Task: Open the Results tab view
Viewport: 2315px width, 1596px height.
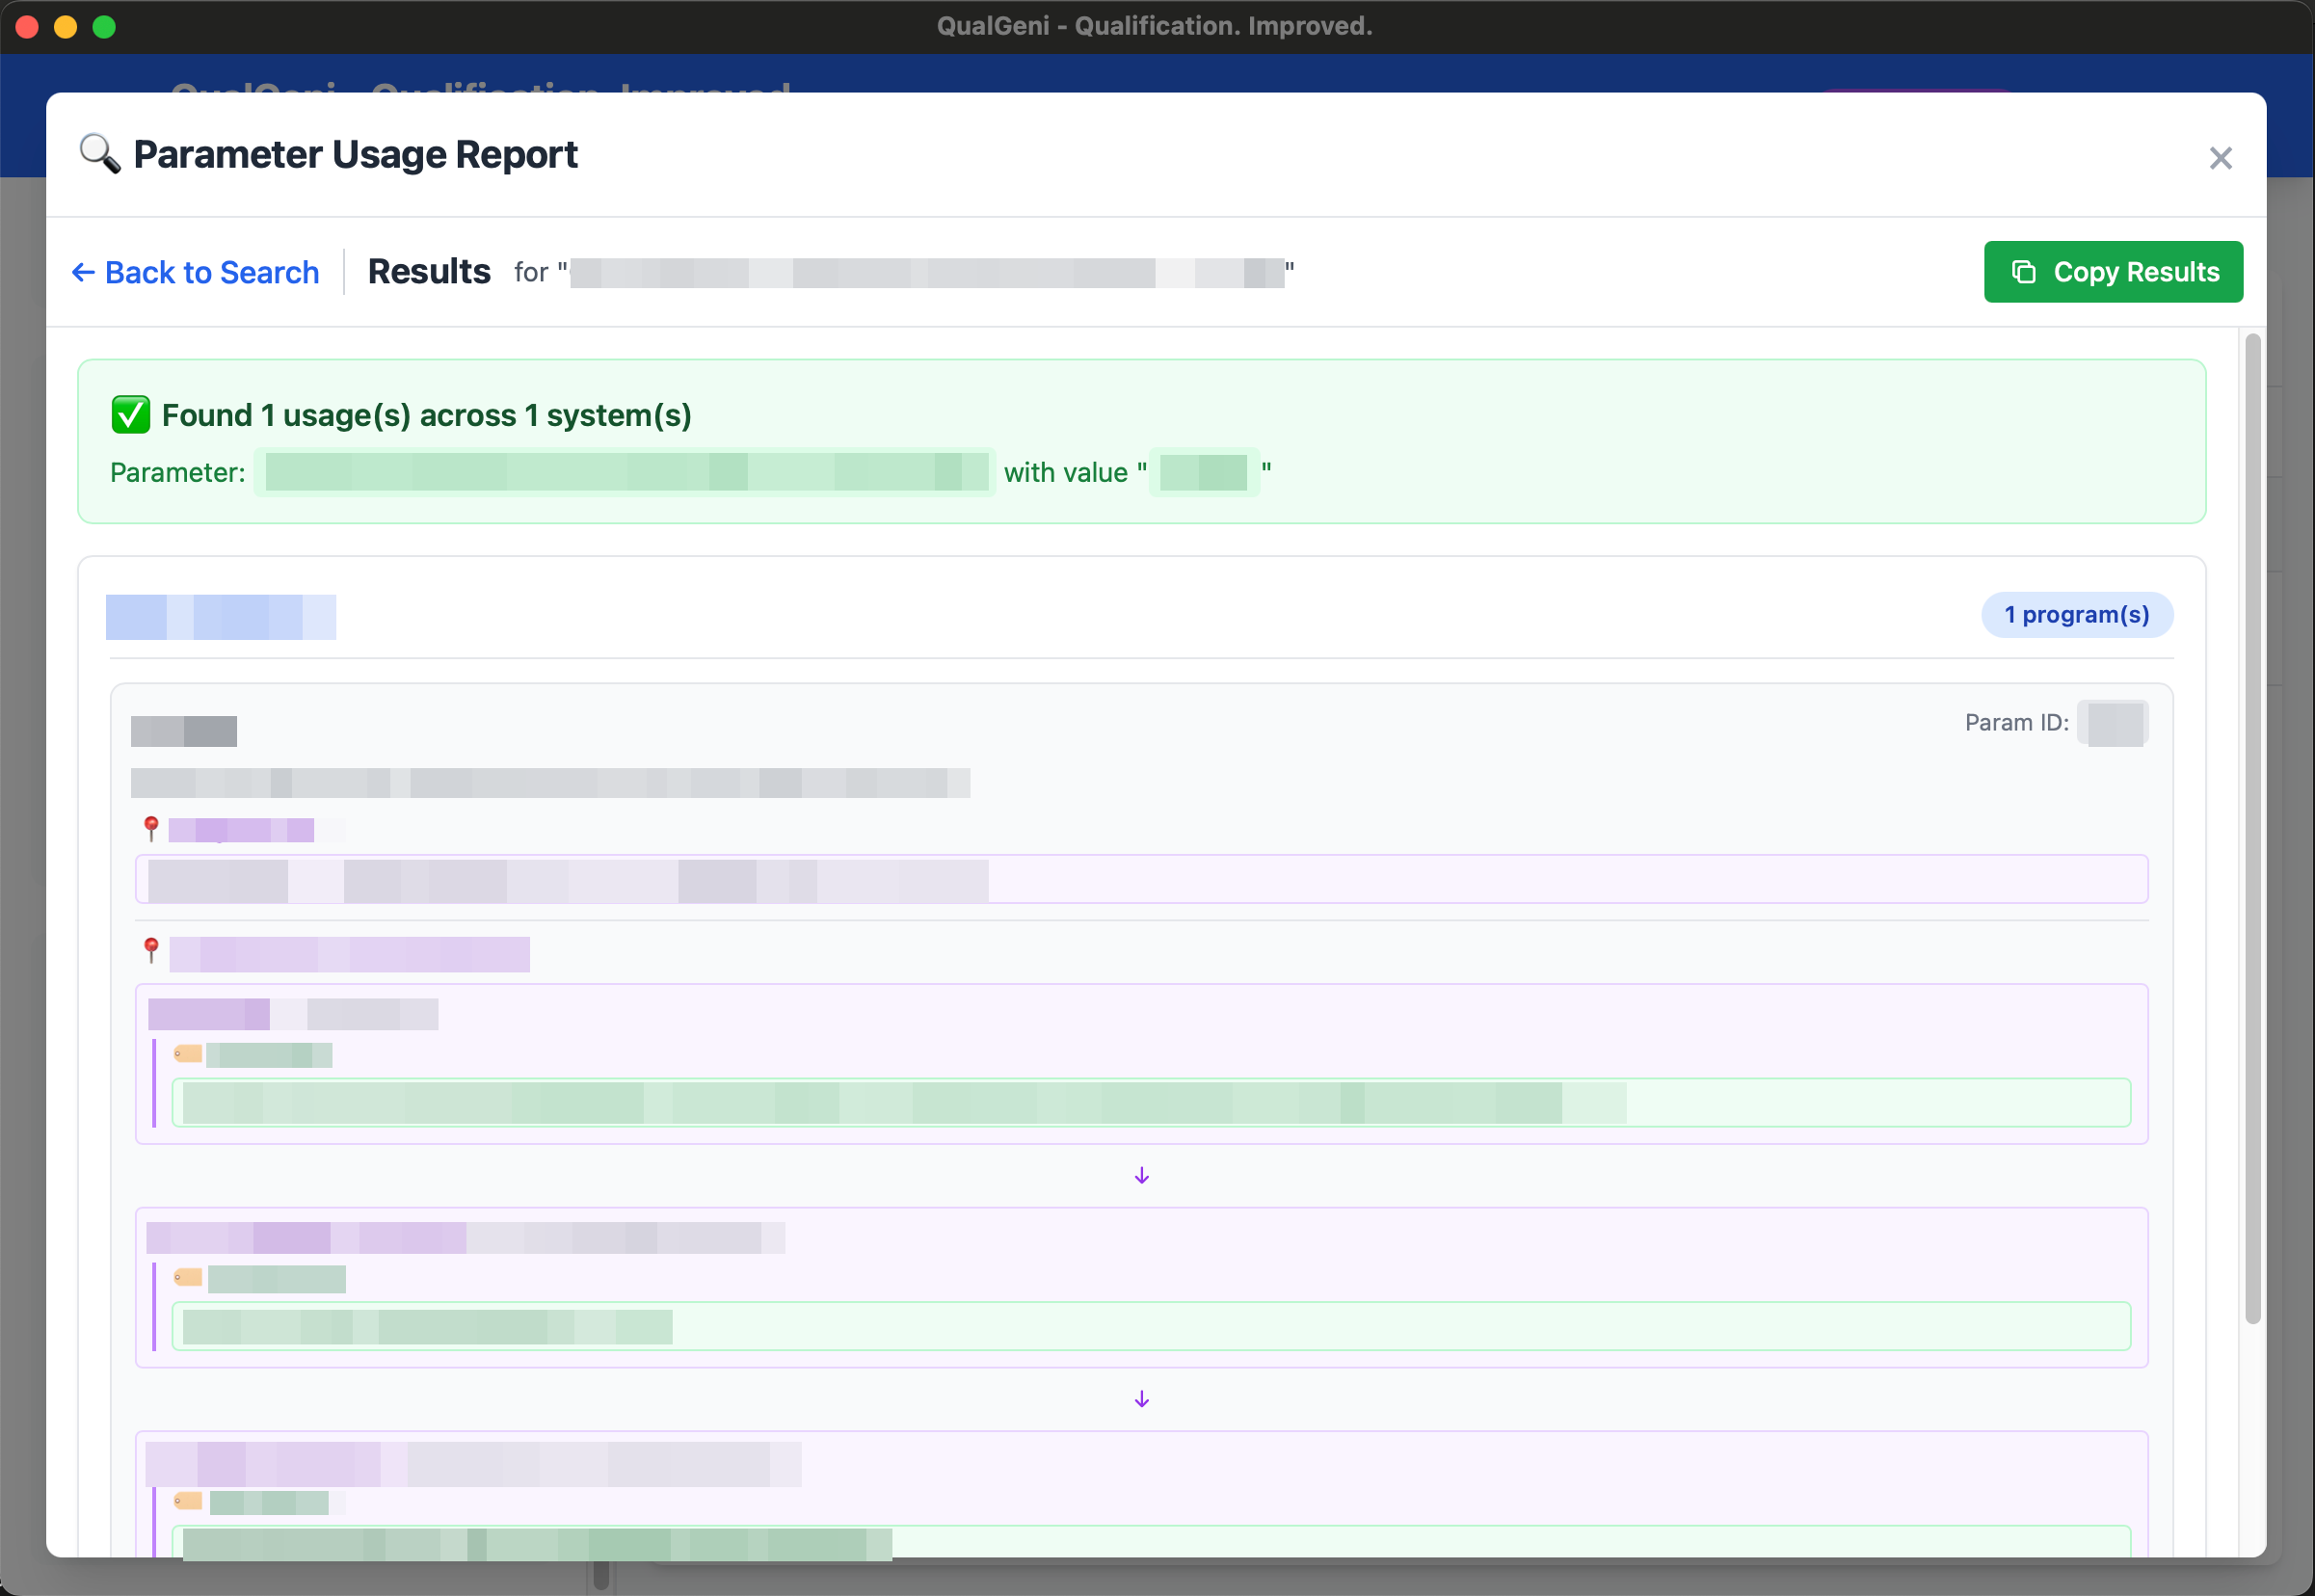Action: coord(428,271)
